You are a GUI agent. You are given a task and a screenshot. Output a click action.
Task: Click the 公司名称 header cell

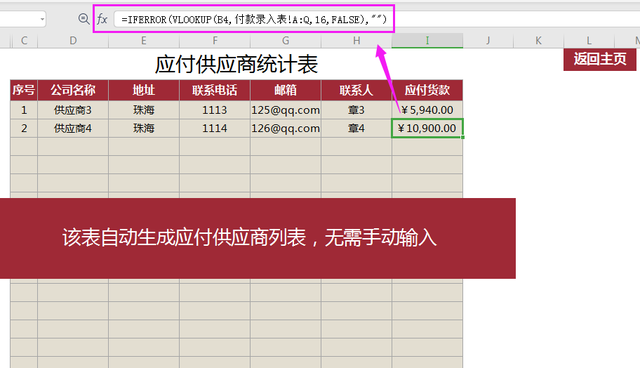(73, 90)
